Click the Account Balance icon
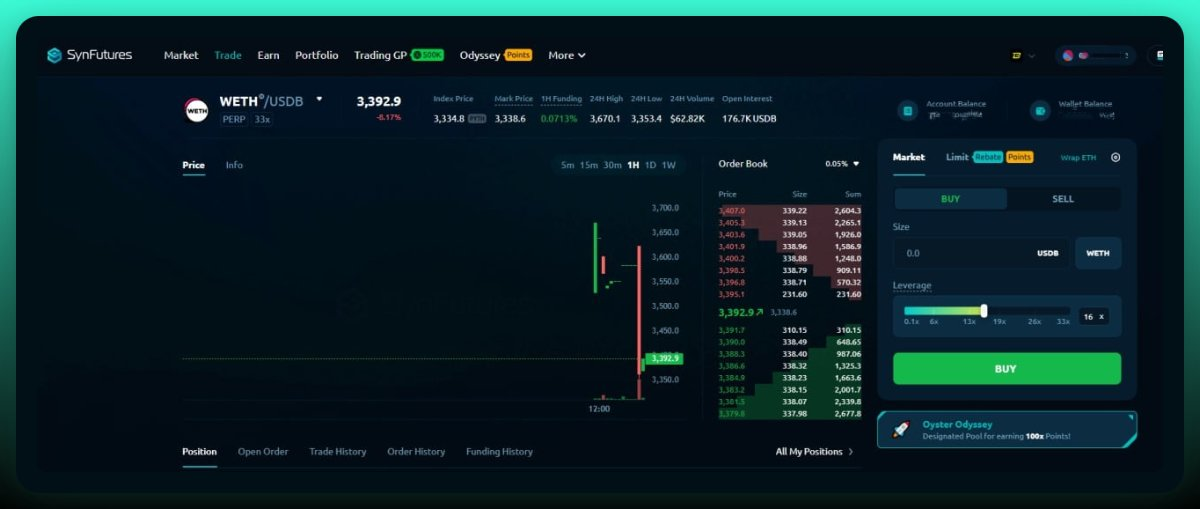This screenshot has height=509, width=1200. click(x=907, y=110)
